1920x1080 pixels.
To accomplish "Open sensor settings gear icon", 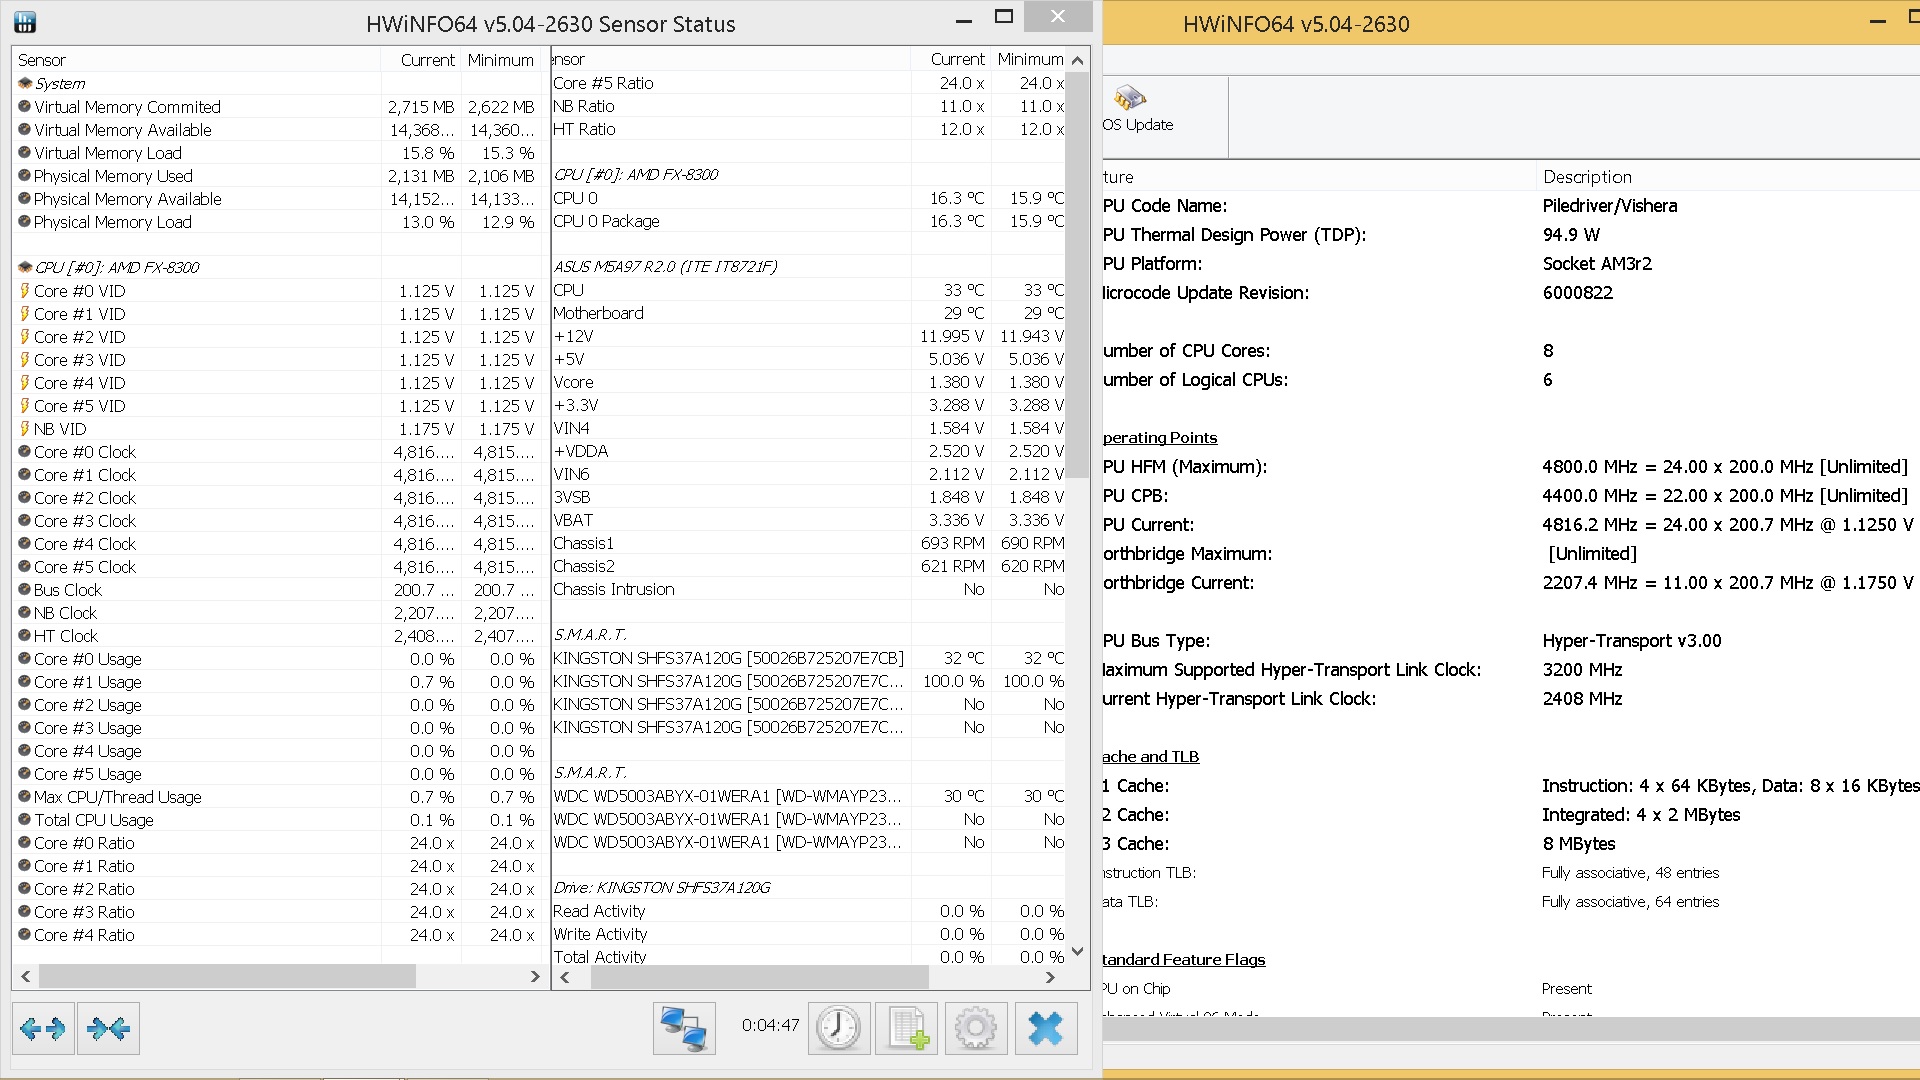I will [x=975, y=1028].
